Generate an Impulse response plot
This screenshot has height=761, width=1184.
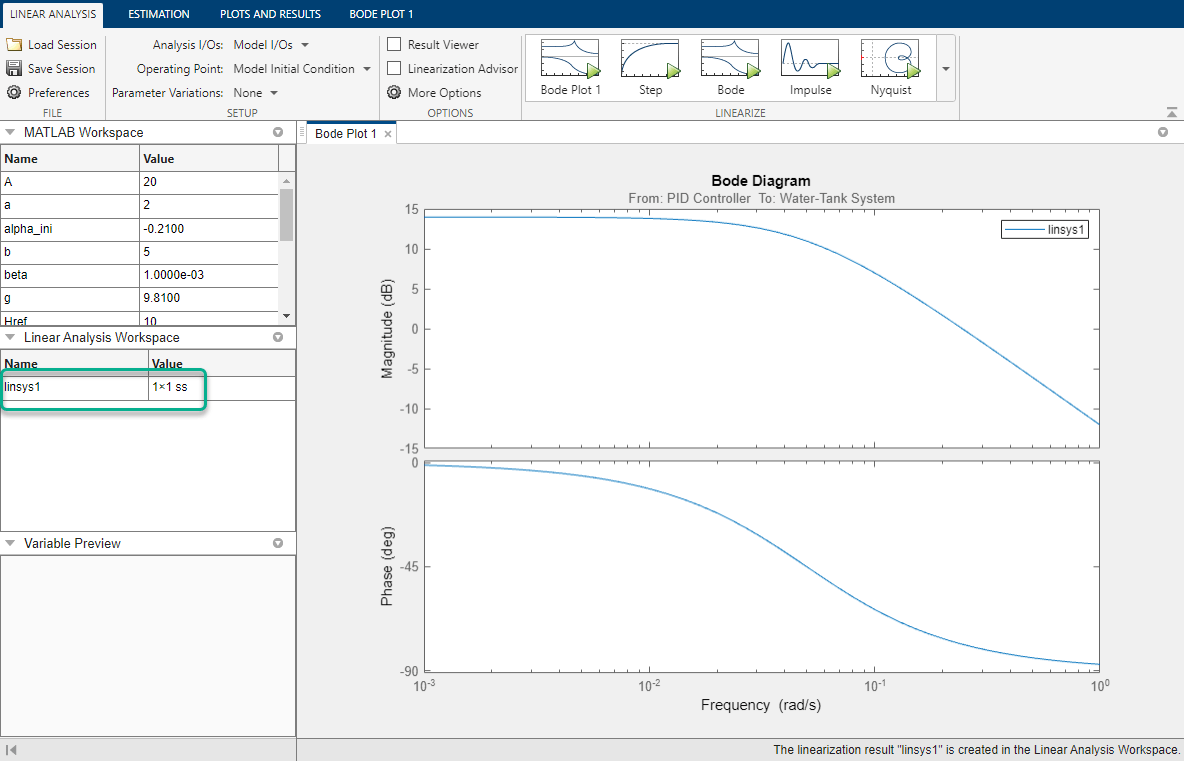coord(810,60)
